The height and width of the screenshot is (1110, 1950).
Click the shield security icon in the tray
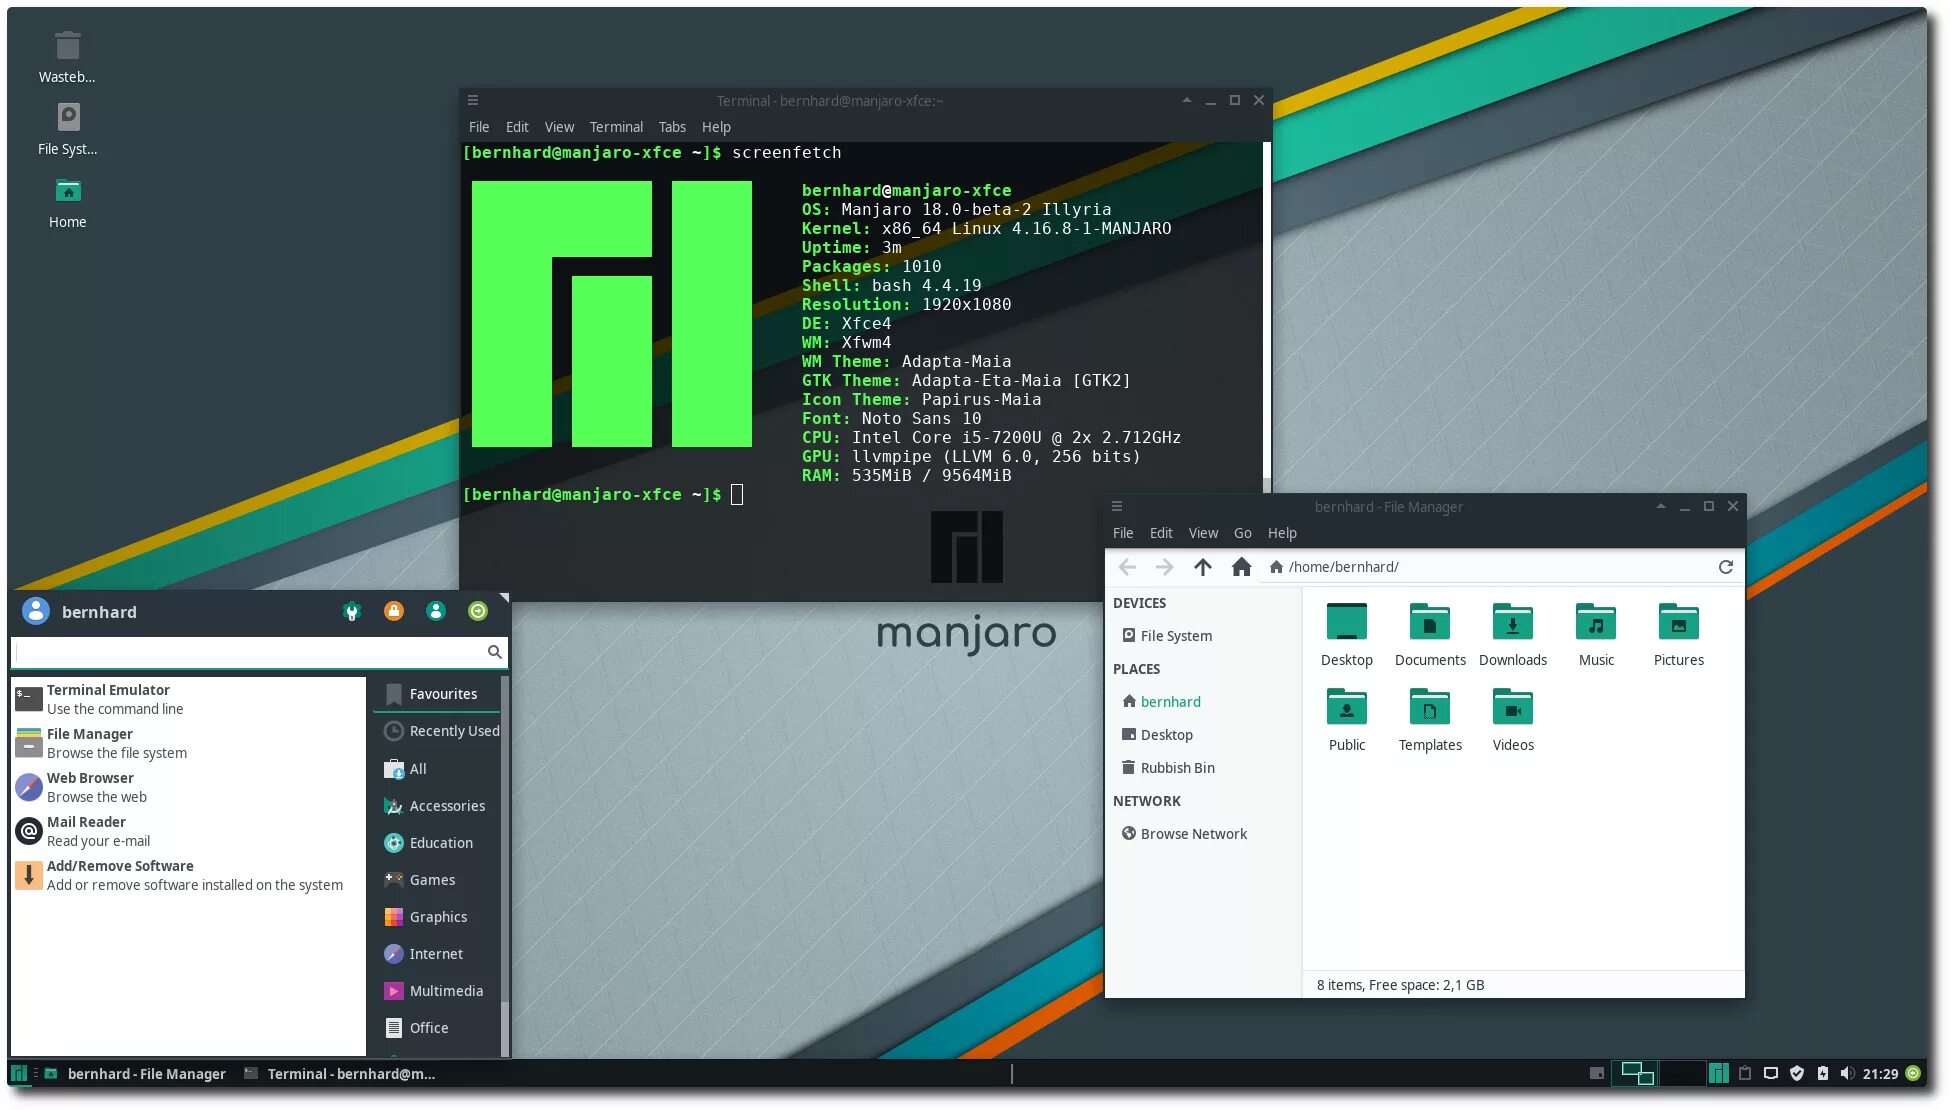1797,1073
